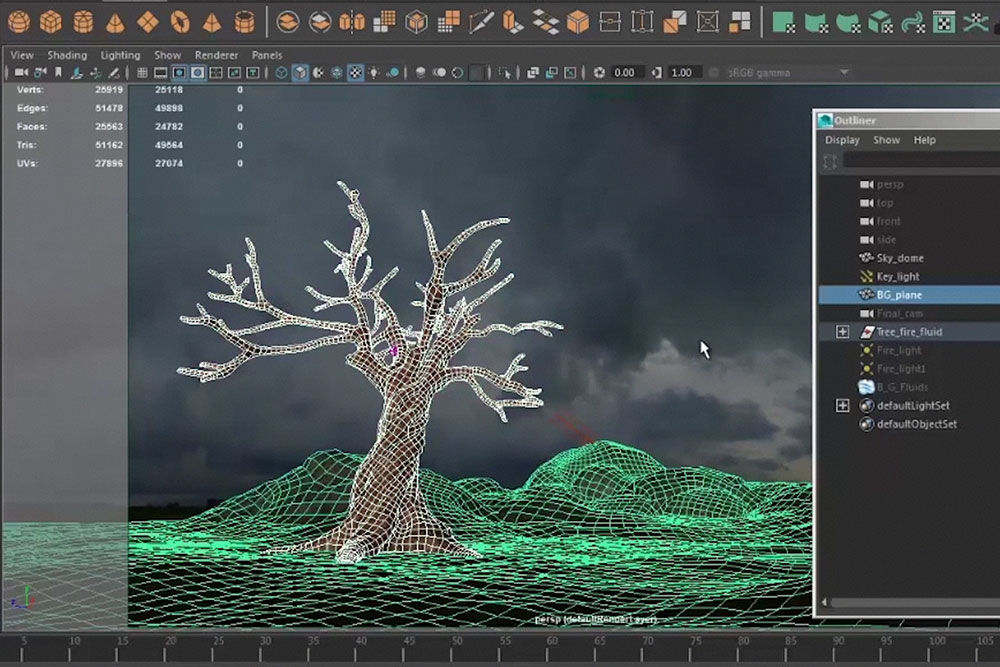Select Key_light in the Outliner

click(898, 277)
